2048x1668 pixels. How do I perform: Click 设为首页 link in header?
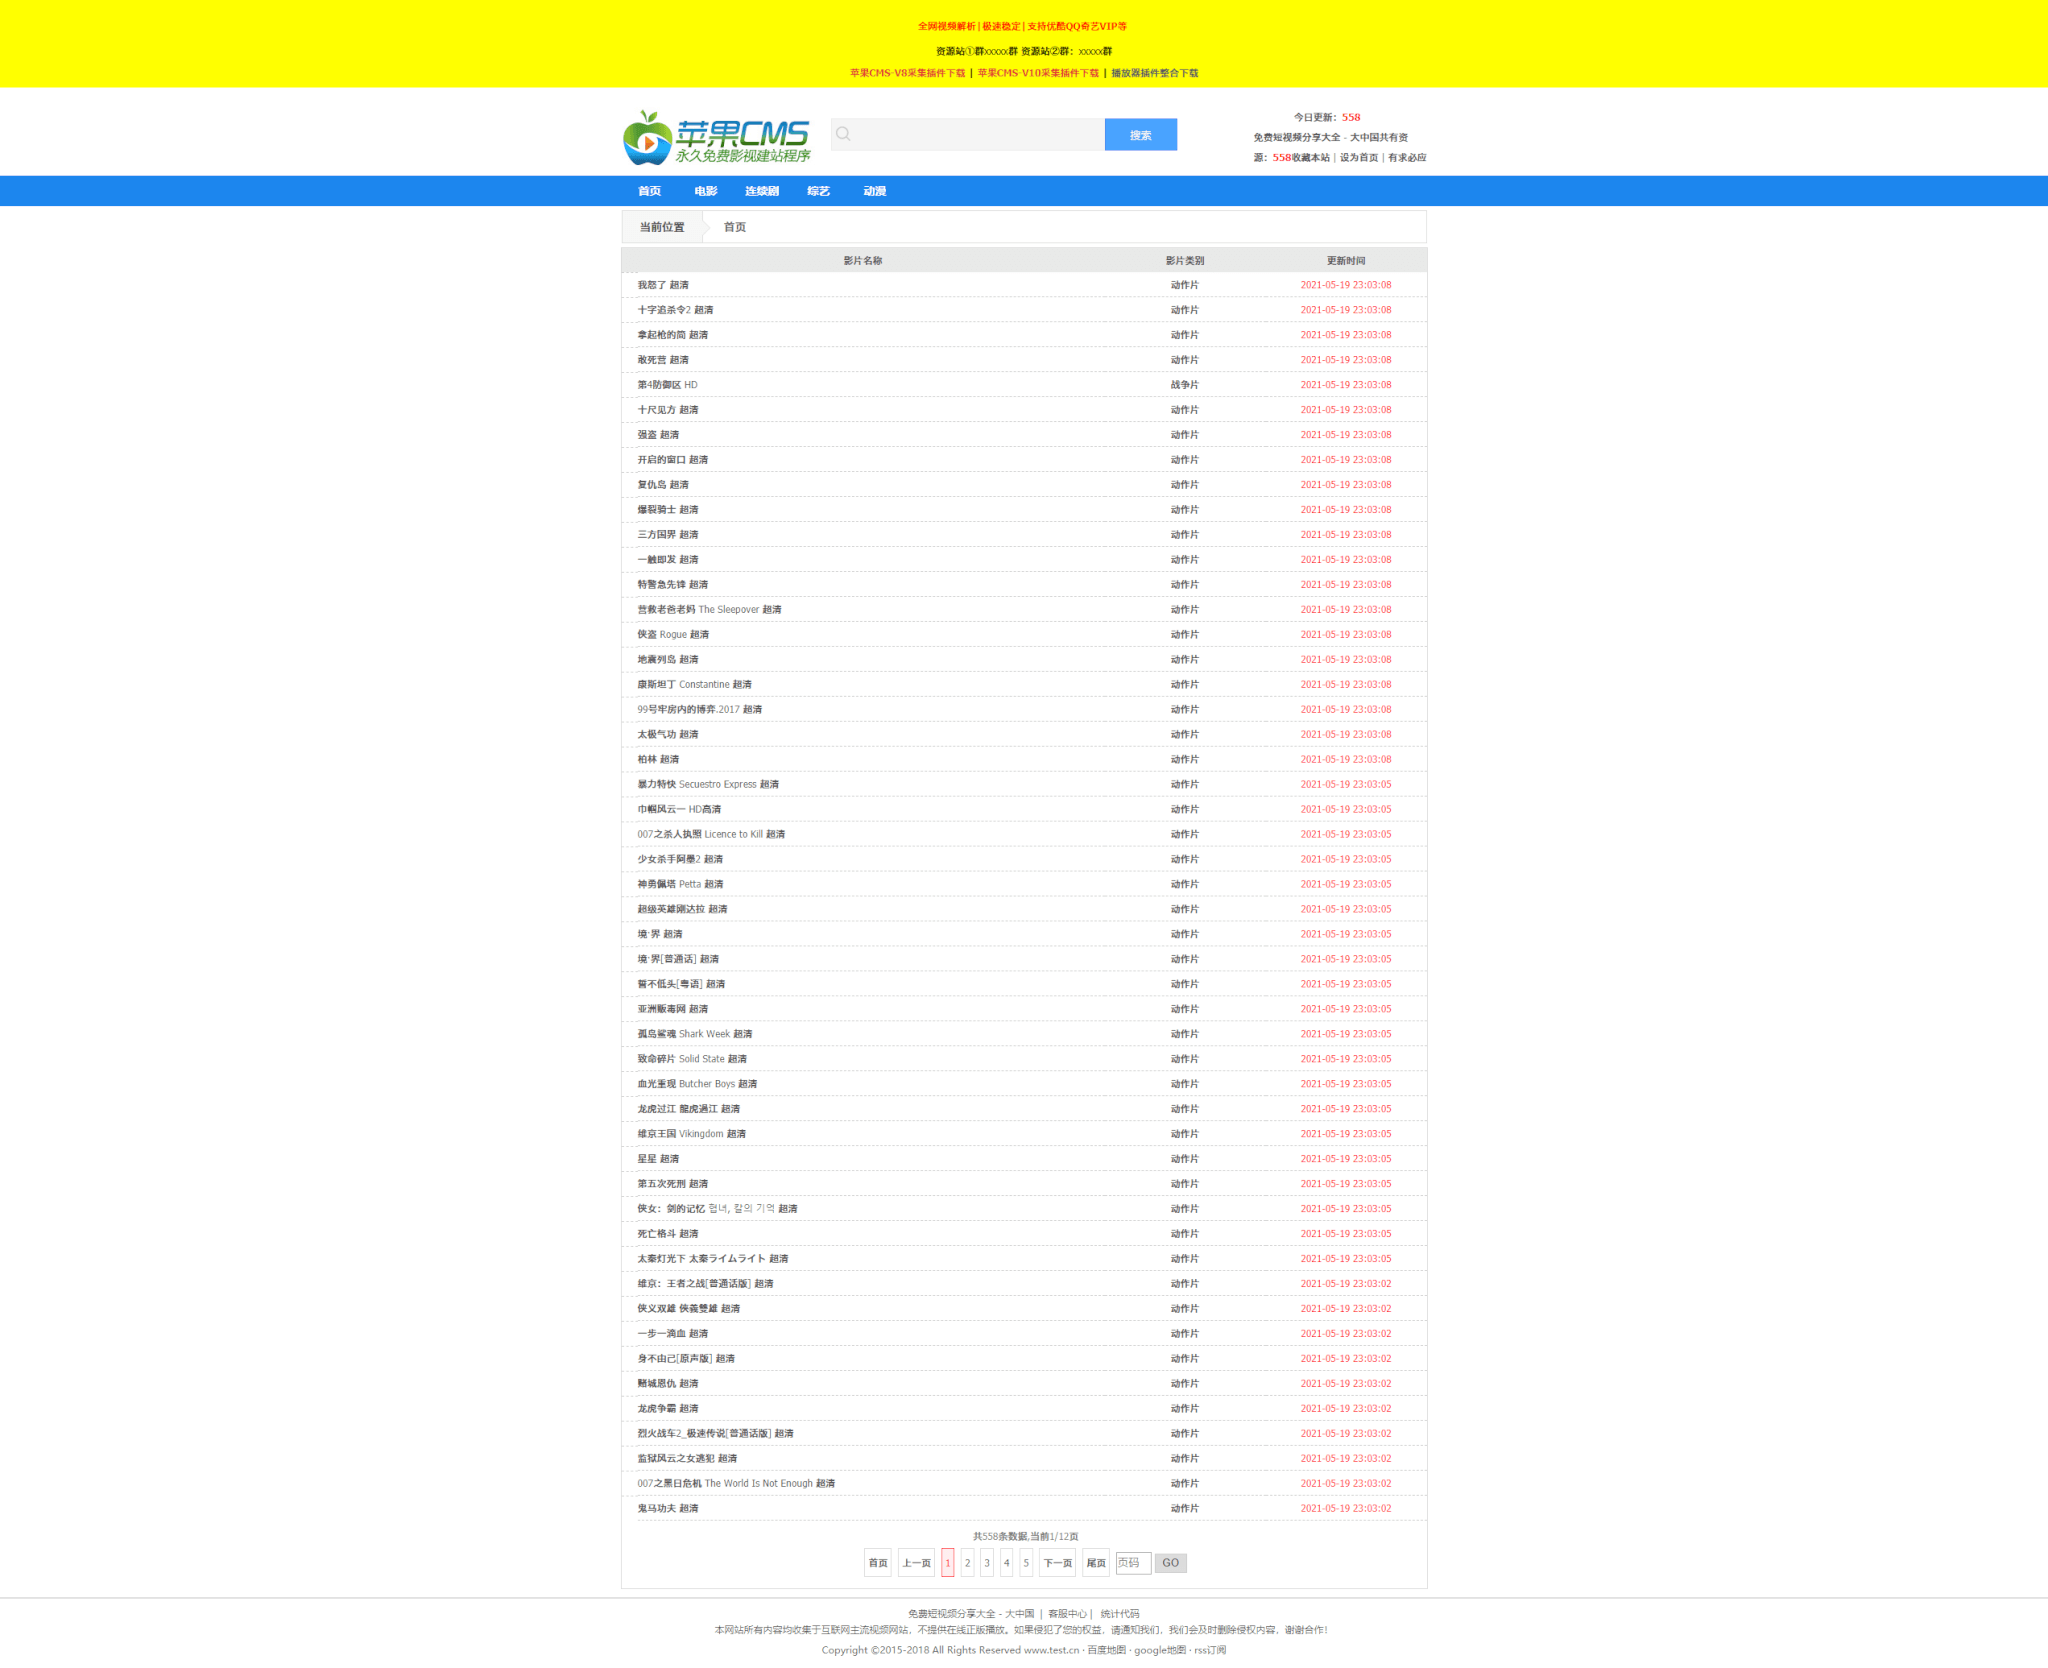1358,158
